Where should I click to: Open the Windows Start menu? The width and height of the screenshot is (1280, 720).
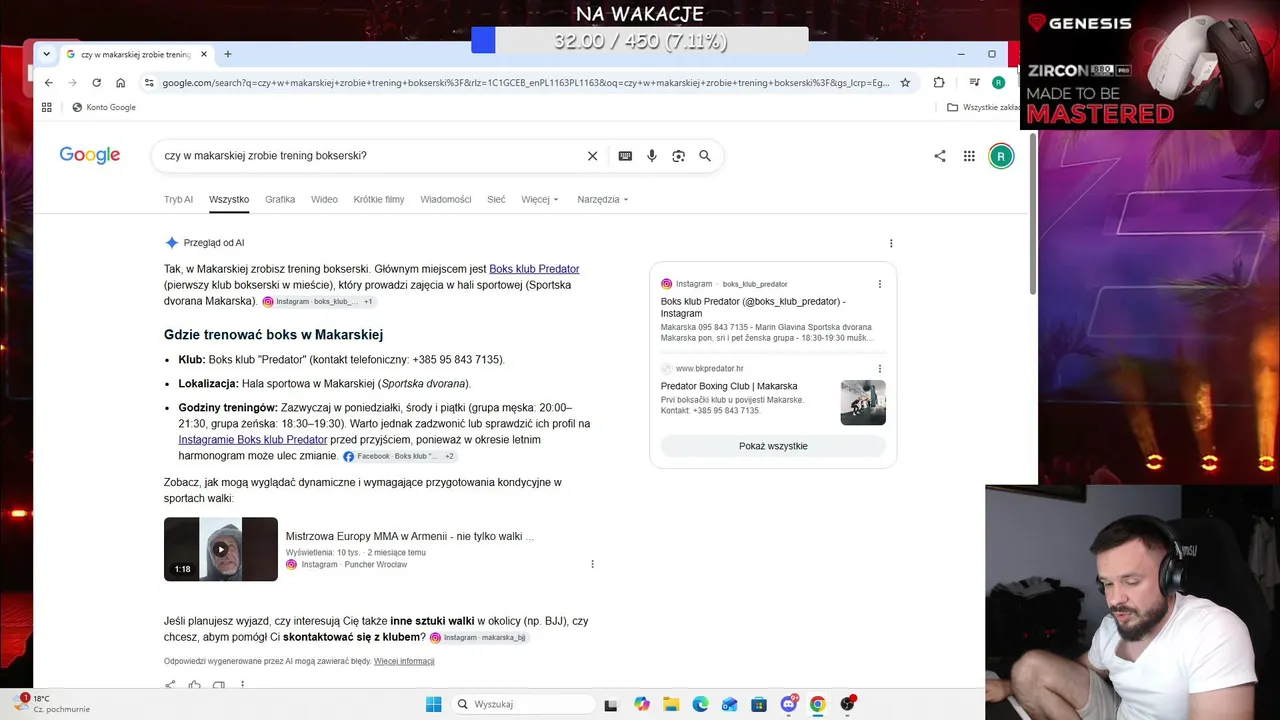point(433,704)
